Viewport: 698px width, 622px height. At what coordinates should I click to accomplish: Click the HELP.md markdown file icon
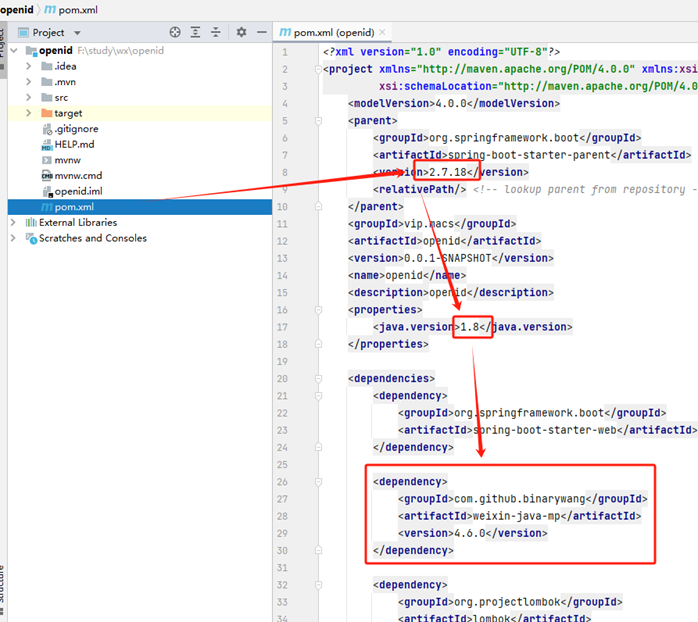(x=47, y=145)
